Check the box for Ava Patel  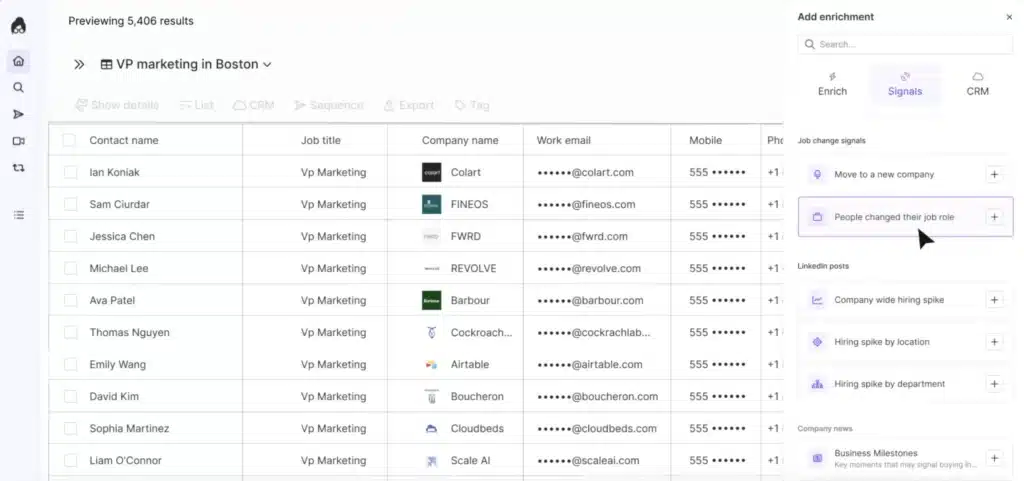coord(71,300)
